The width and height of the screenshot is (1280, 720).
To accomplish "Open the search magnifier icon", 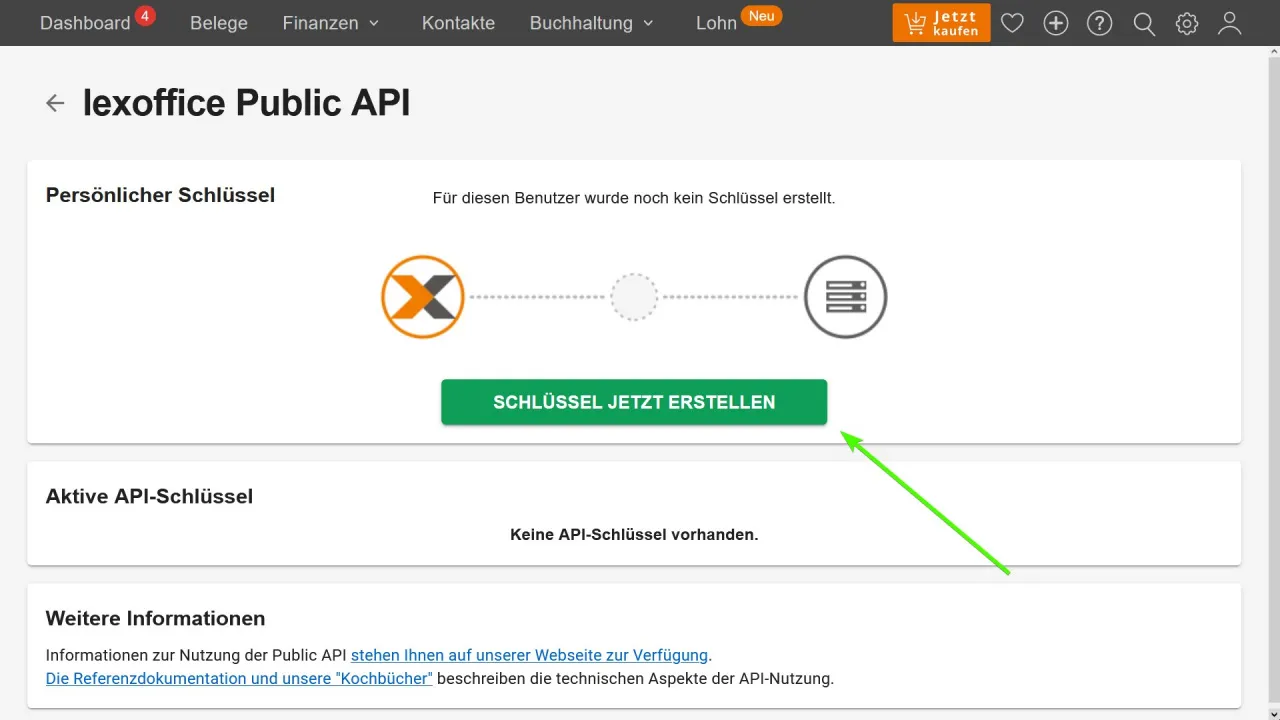I will coord(1143,23).
